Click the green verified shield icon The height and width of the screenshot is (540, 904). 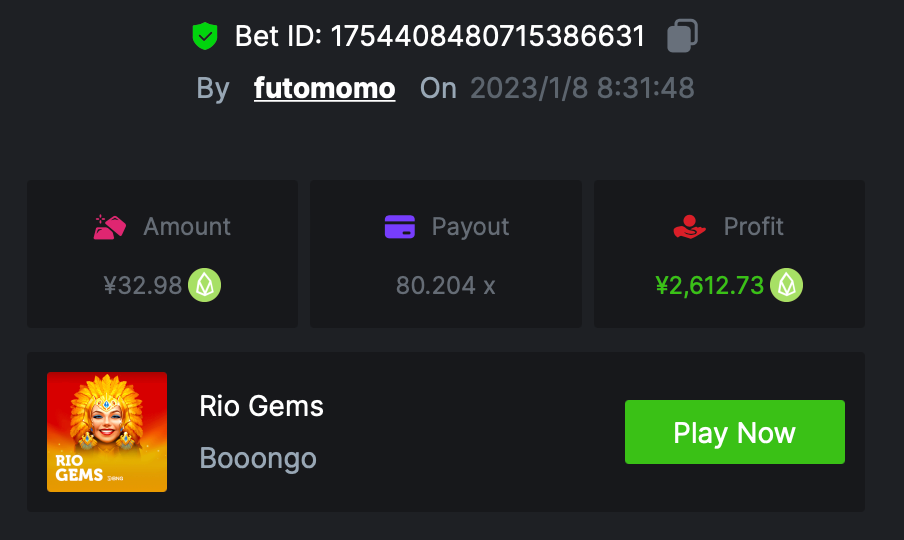[x=205, y=37]
